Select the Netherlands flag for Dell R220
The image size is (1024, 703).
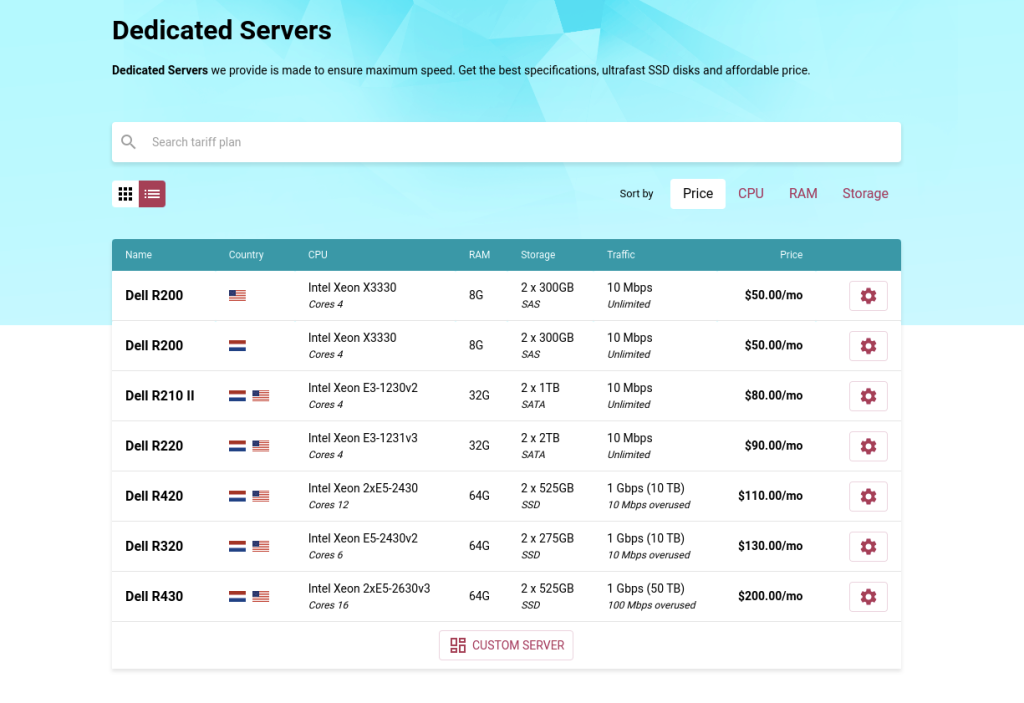click(x=237, y=446)
